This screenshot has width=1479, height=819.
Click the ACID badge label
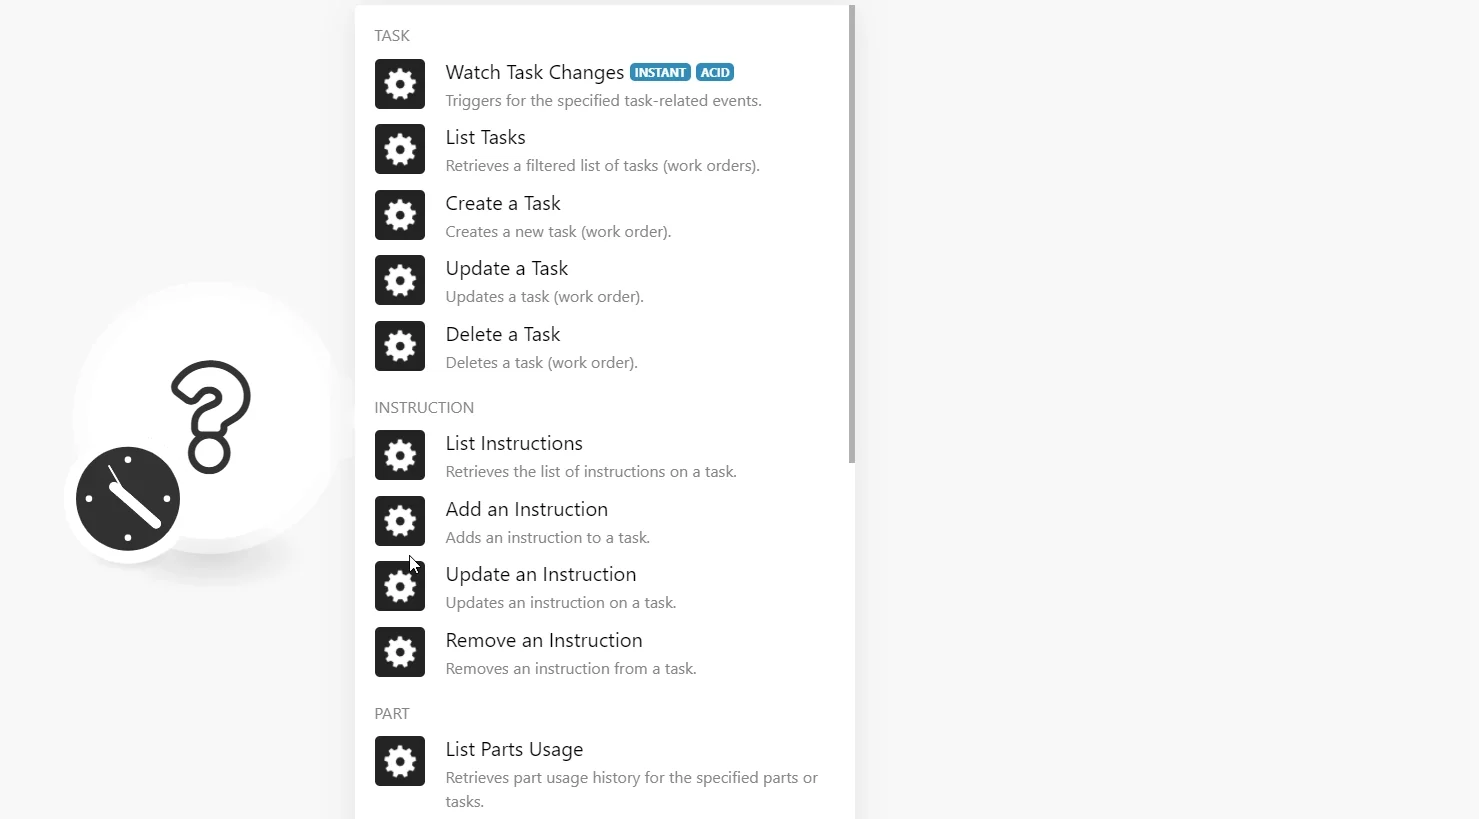pyautogui.click(x=715, y=72)
